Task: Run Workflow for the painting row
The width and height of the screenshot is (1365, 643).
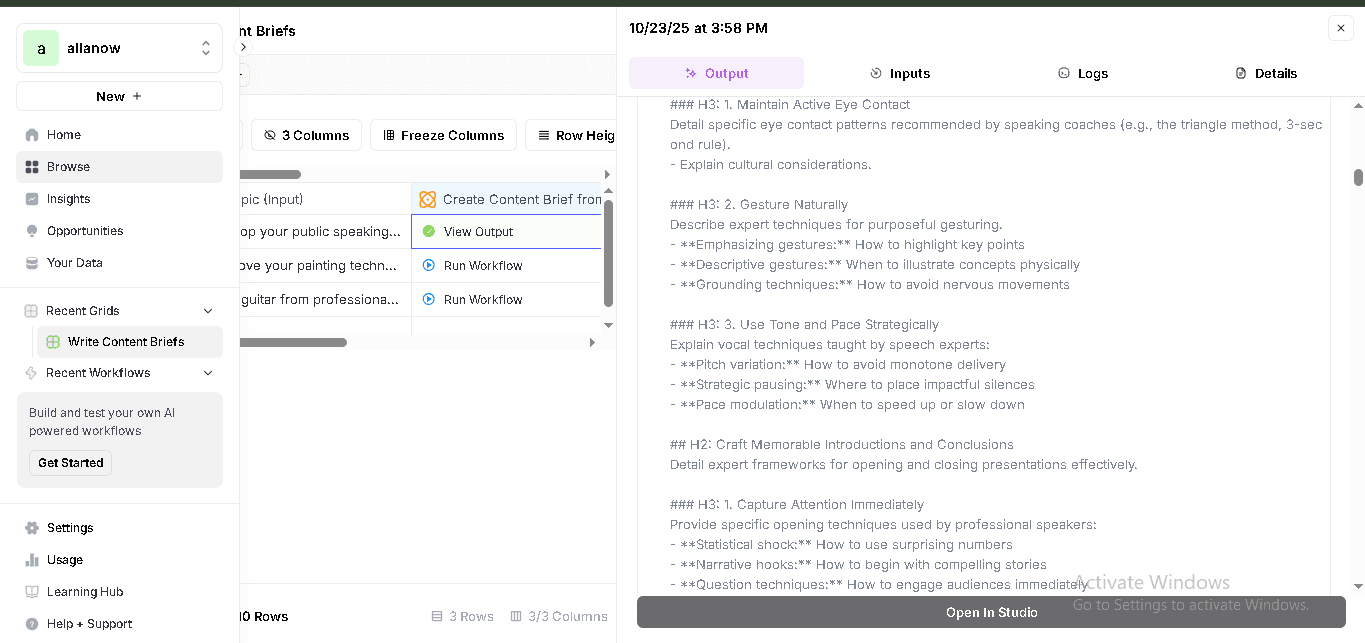Action: pyautogui.click(x=482, y=266)
